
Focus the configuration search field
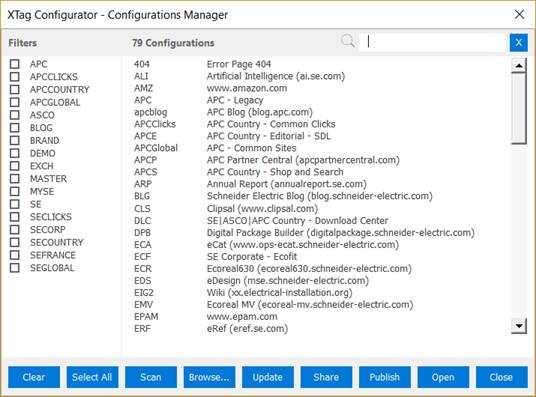pos(432,42)
